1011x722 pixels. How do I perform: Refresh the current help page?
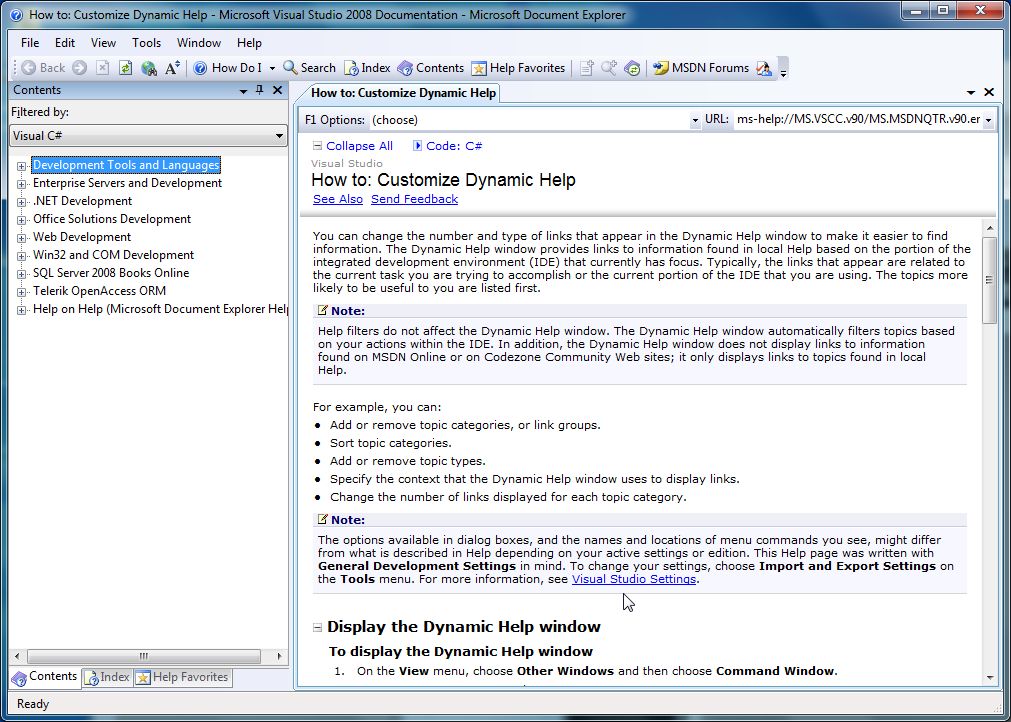(x=126, y=68)
